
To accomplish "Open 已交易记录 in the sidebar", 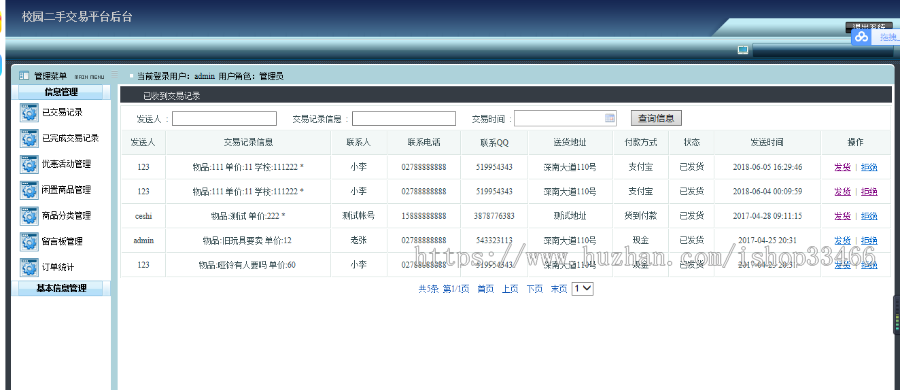I will click(x=62, y=113).
